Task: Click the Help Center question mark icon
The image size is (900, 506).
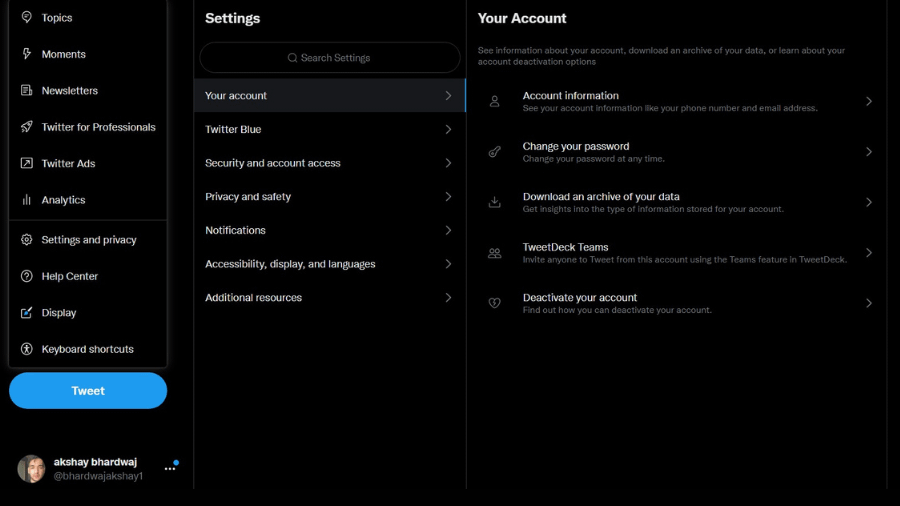Action: click(26, 276)
